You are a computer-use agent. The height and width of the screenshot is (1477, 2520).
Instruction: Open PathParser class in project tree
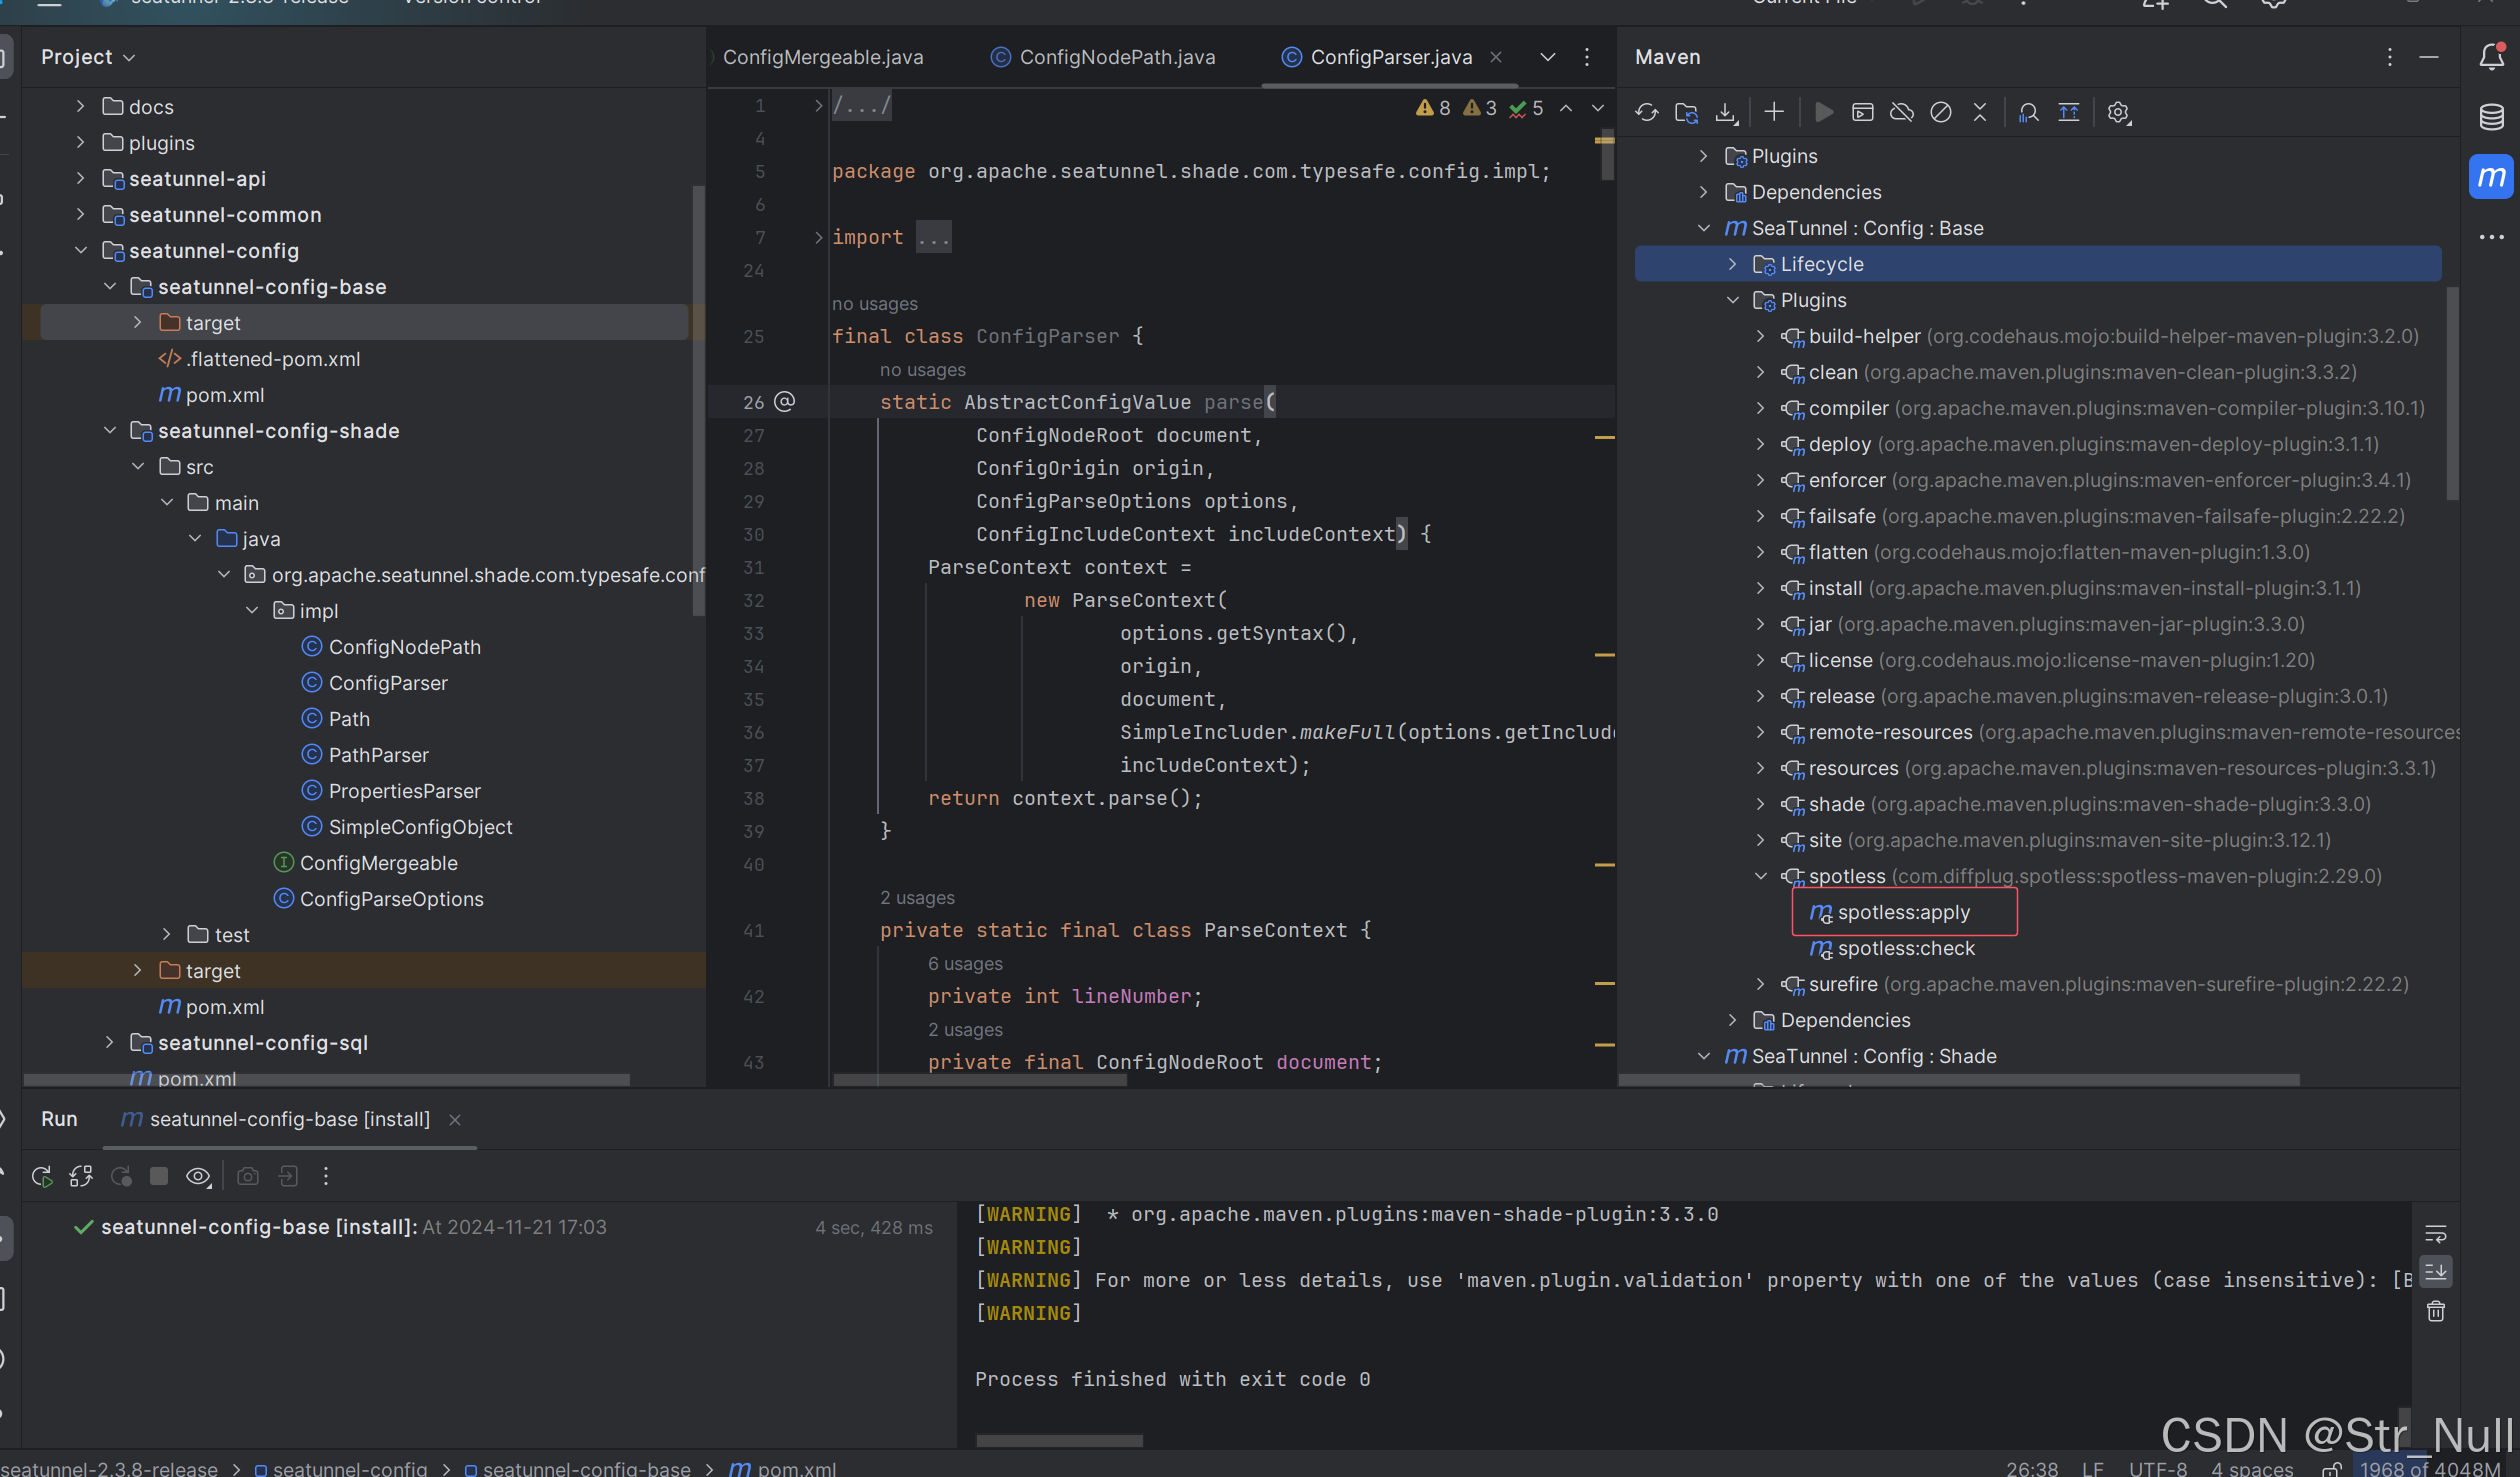[378, 755]
